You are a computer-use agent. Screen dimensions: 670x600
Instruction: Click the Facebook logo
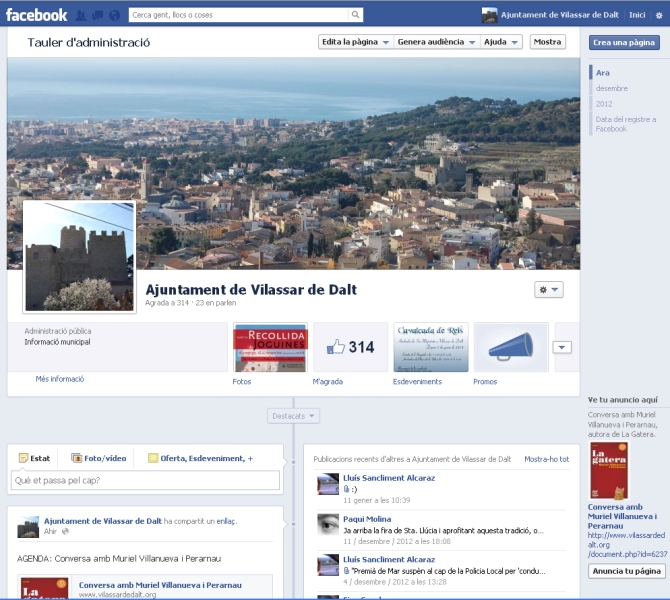pos(36,15)
